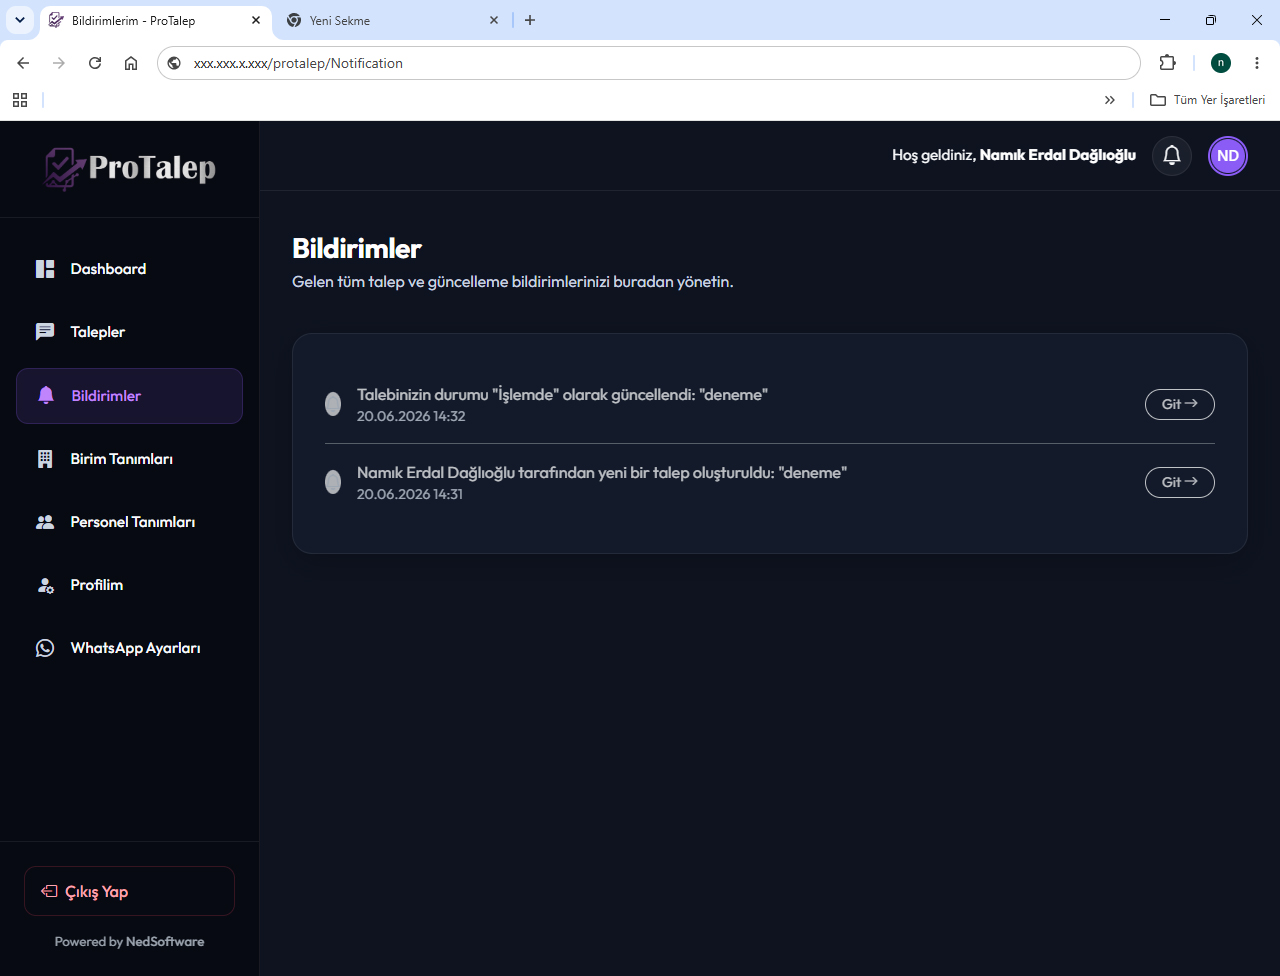Click Git for the "İşlemde" notification
1280x976 pixels.
coord(1180,404)
